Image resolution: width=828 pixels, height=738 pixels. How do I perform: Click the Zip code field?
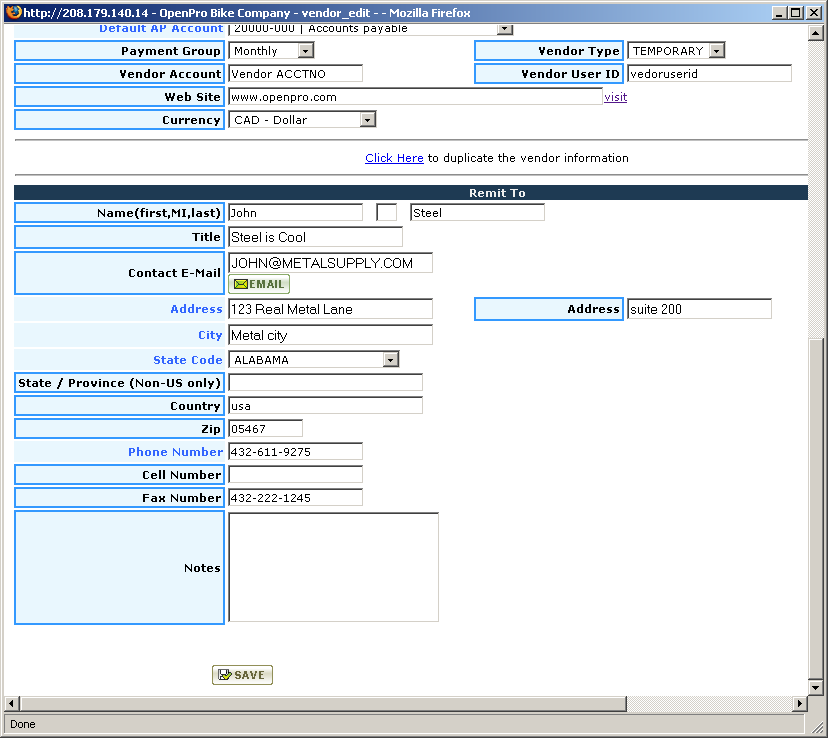pos(265,429)
